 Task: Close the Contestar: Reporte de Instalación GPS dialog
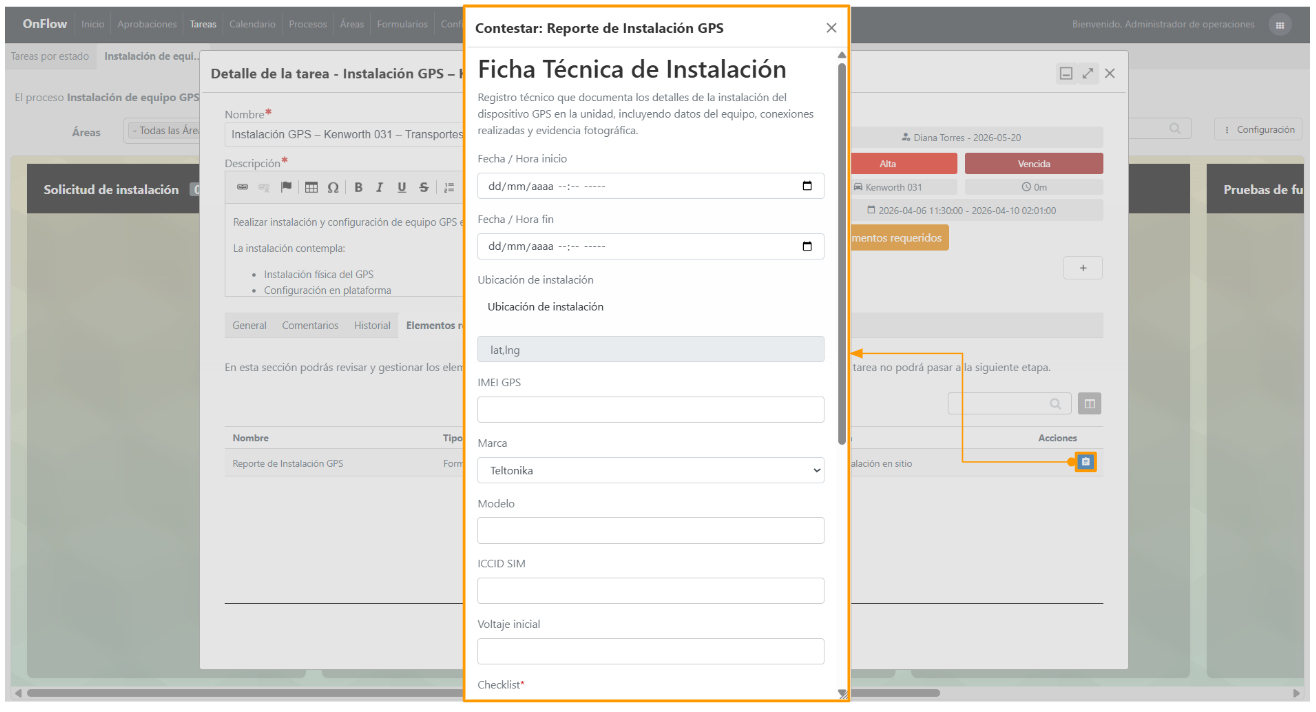coord(831,28)
